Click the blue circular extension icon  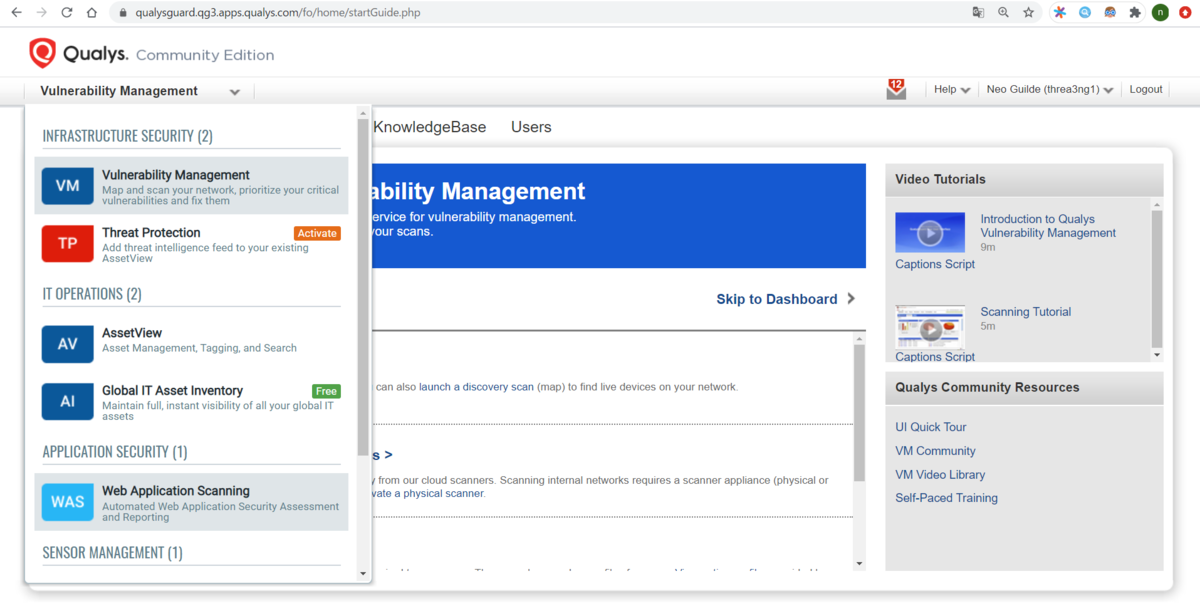click(1085, 13)
